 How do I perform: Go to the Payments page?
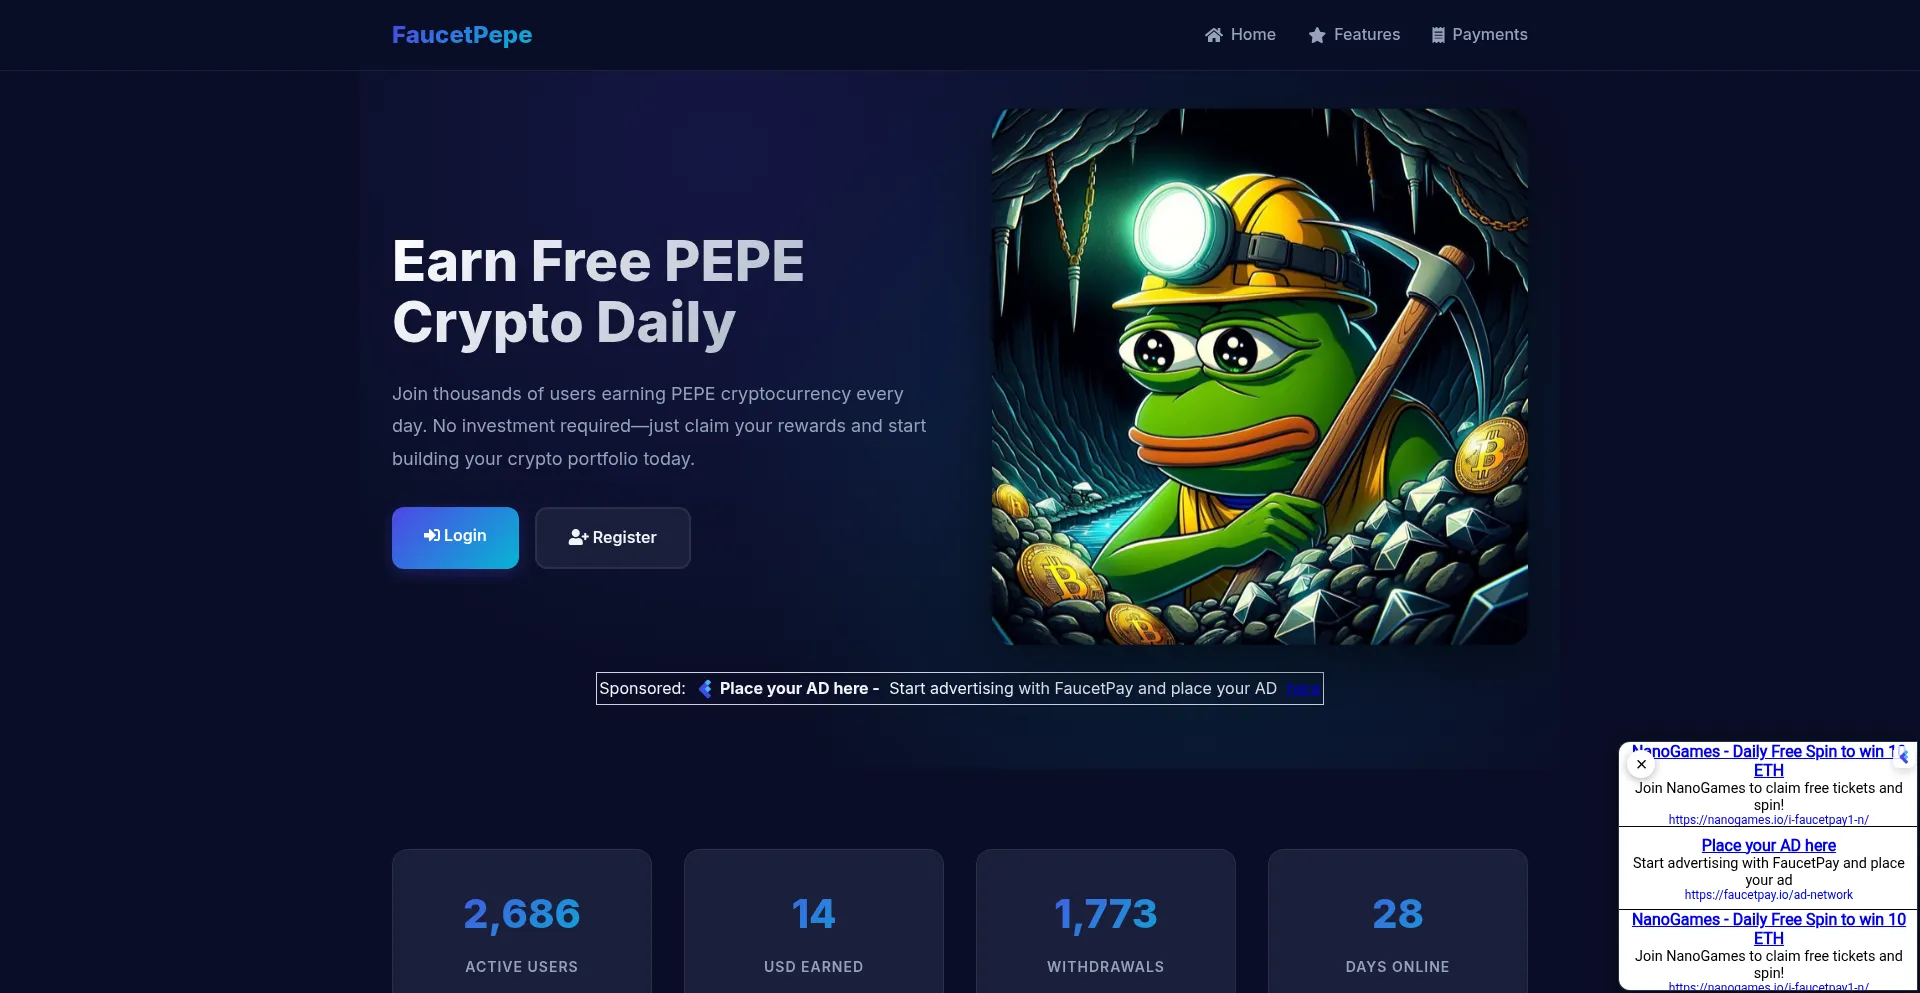pyautogui.click(x=1479, y=35)
